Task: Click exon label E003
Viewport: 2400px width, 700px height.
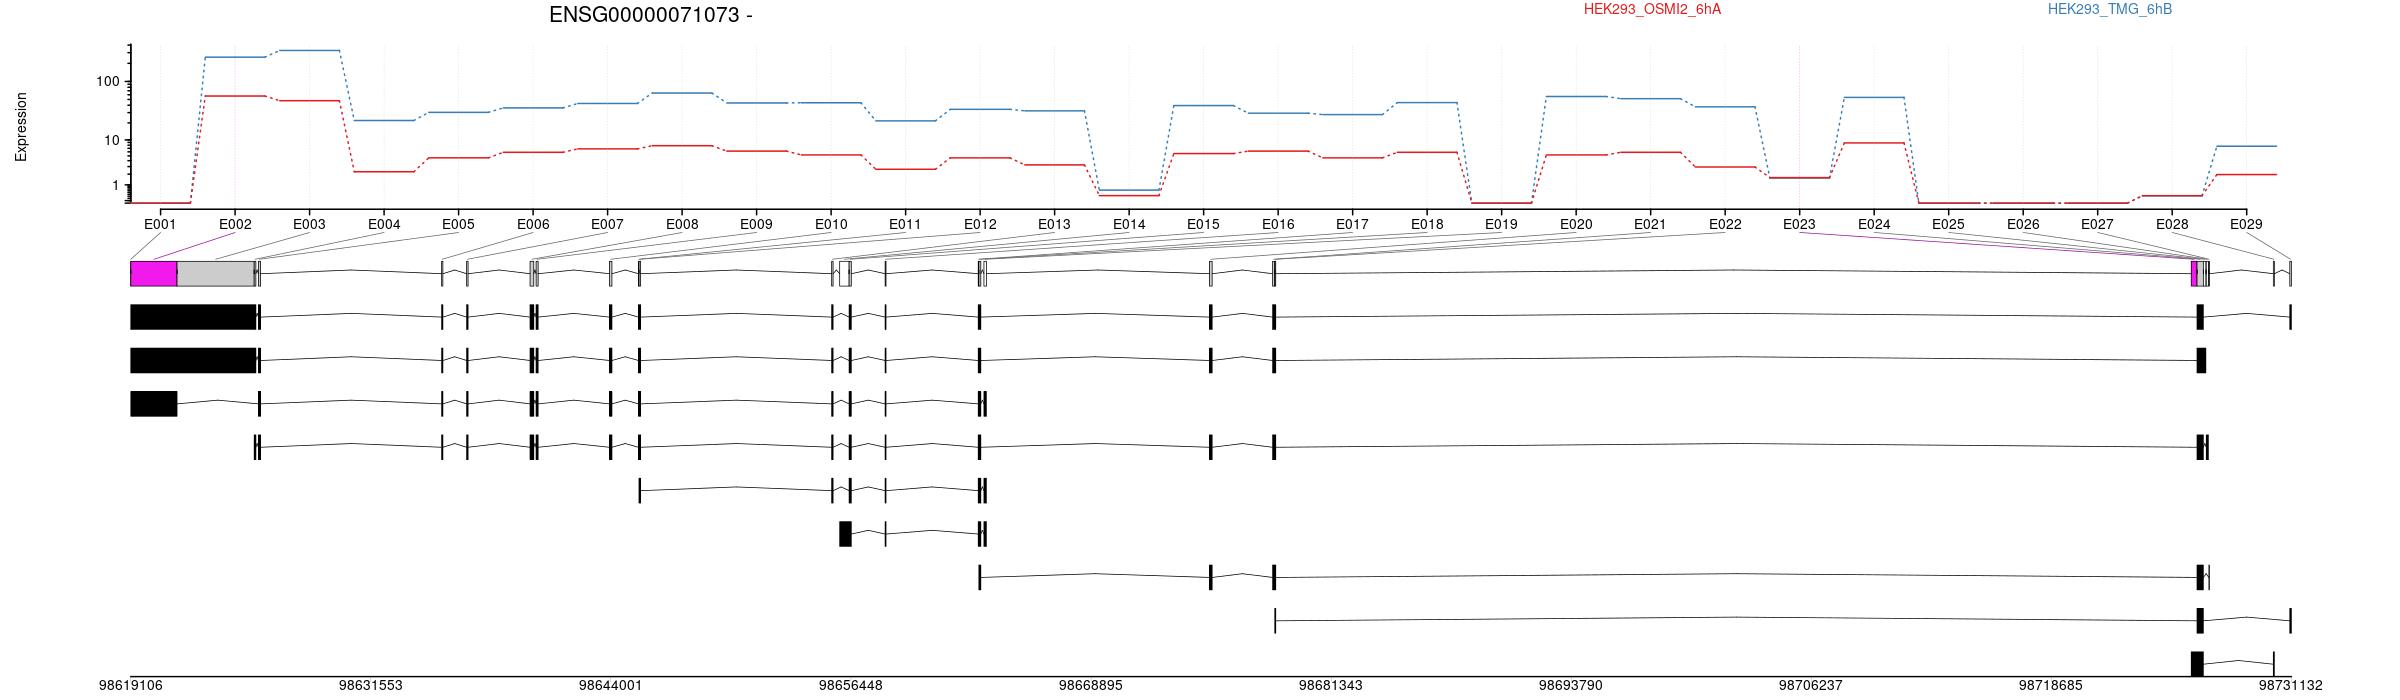Action: coord(309,224)
